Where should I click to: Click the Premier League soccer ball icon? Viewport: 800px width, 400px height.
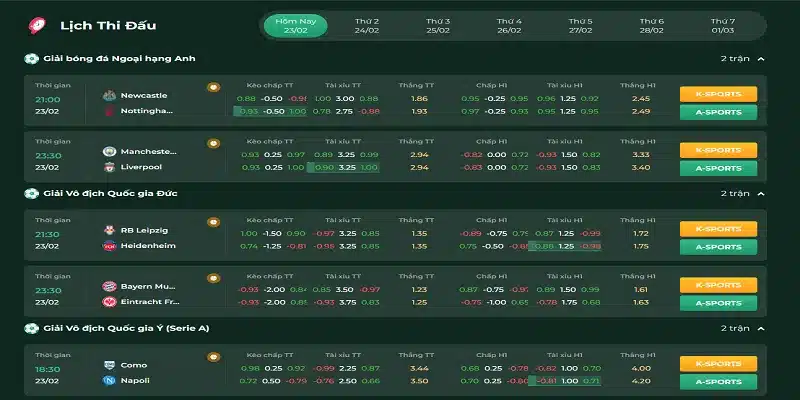tap(32, 59)
